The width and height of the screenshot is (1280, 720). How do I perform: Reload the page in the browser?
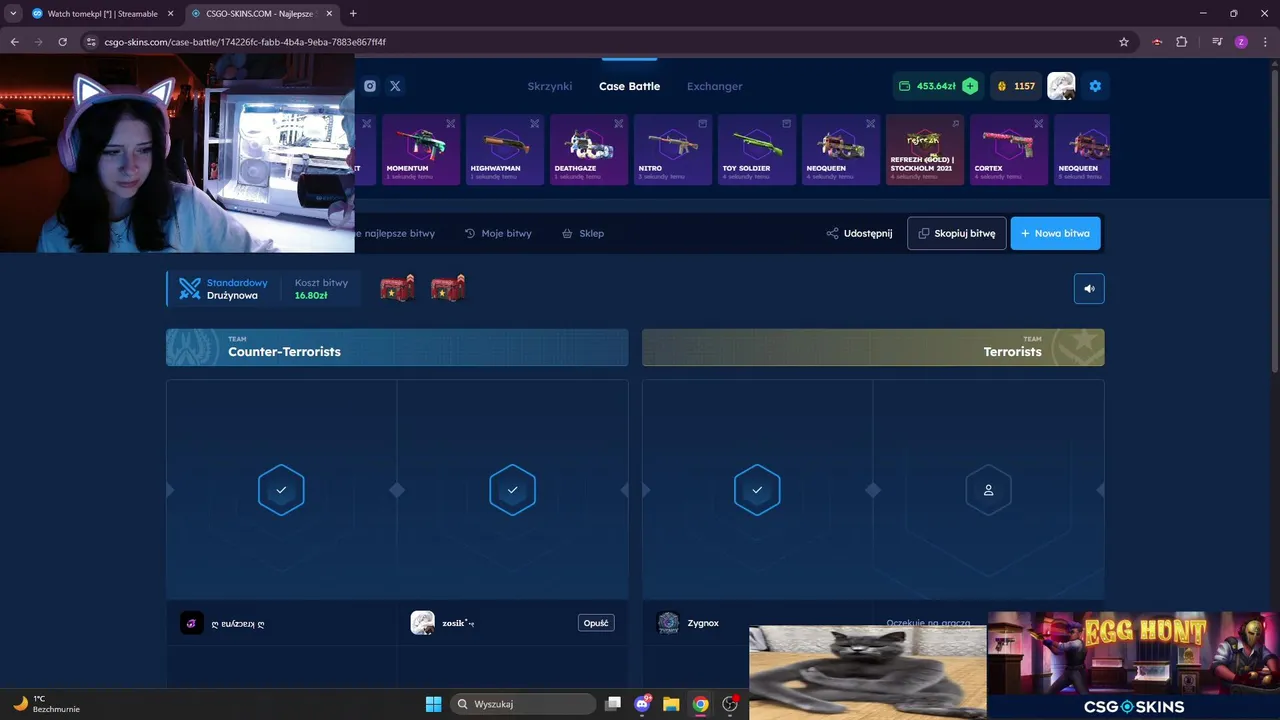pos(62,42)
